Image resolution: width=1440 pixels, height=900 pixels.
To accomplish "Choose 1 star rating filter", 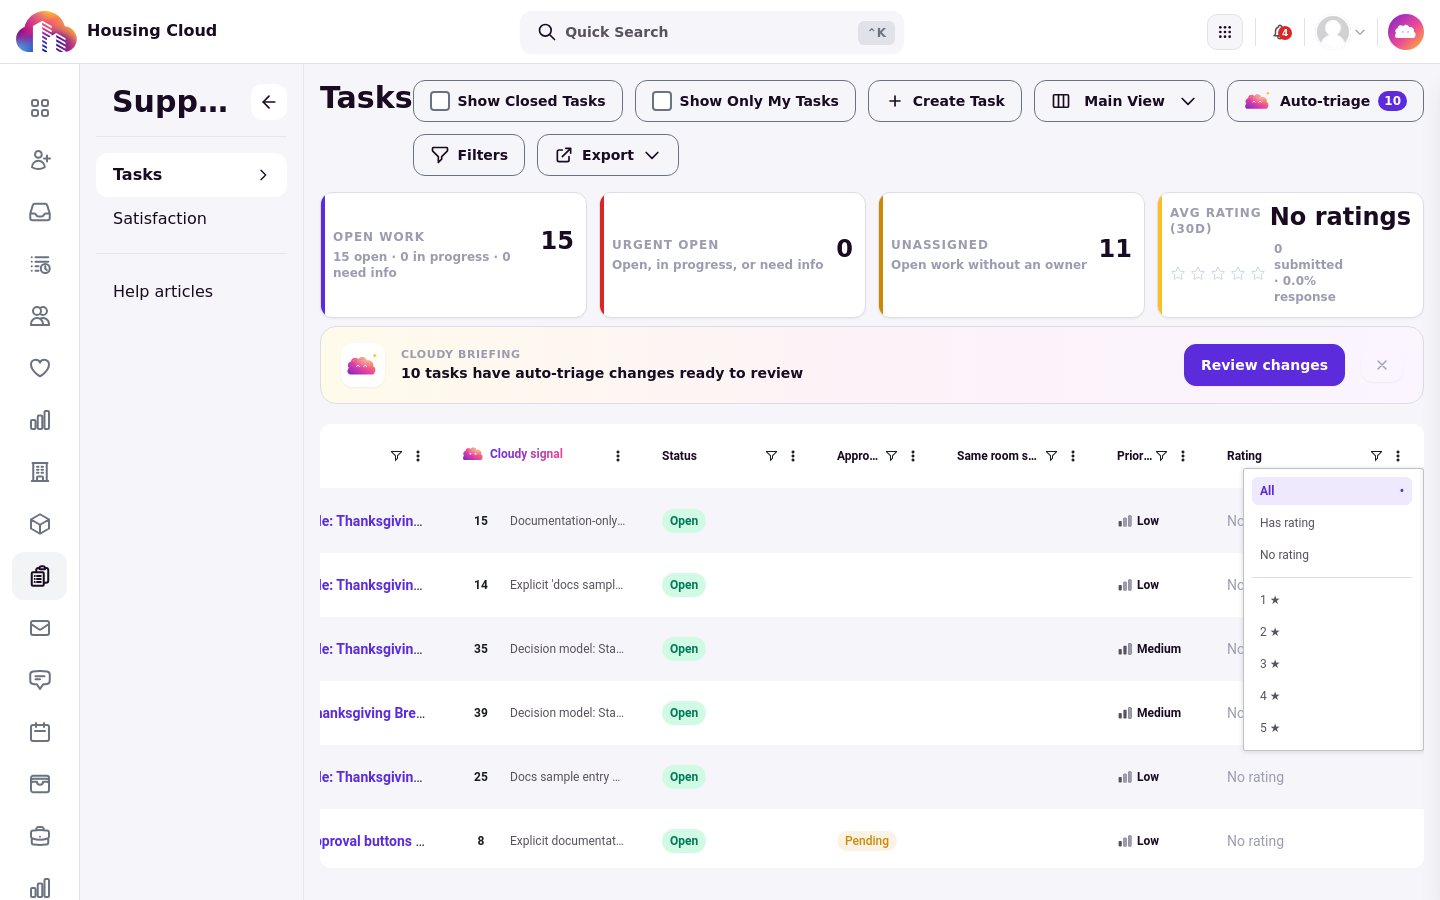I will pos(1332,600).
